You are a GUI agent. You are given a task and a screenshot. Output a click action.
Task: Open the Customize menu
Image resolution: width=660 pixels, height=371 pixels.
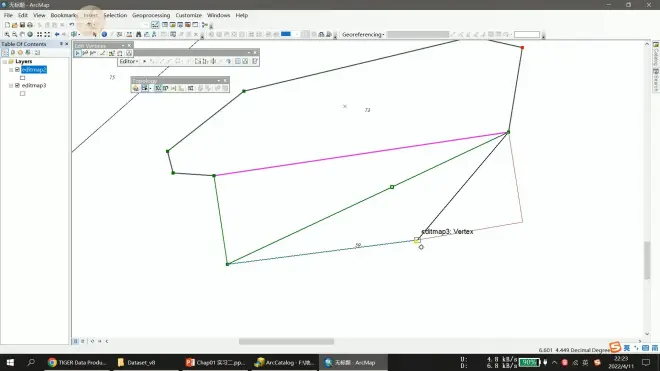pyautogui.click(x=189, y=15)
